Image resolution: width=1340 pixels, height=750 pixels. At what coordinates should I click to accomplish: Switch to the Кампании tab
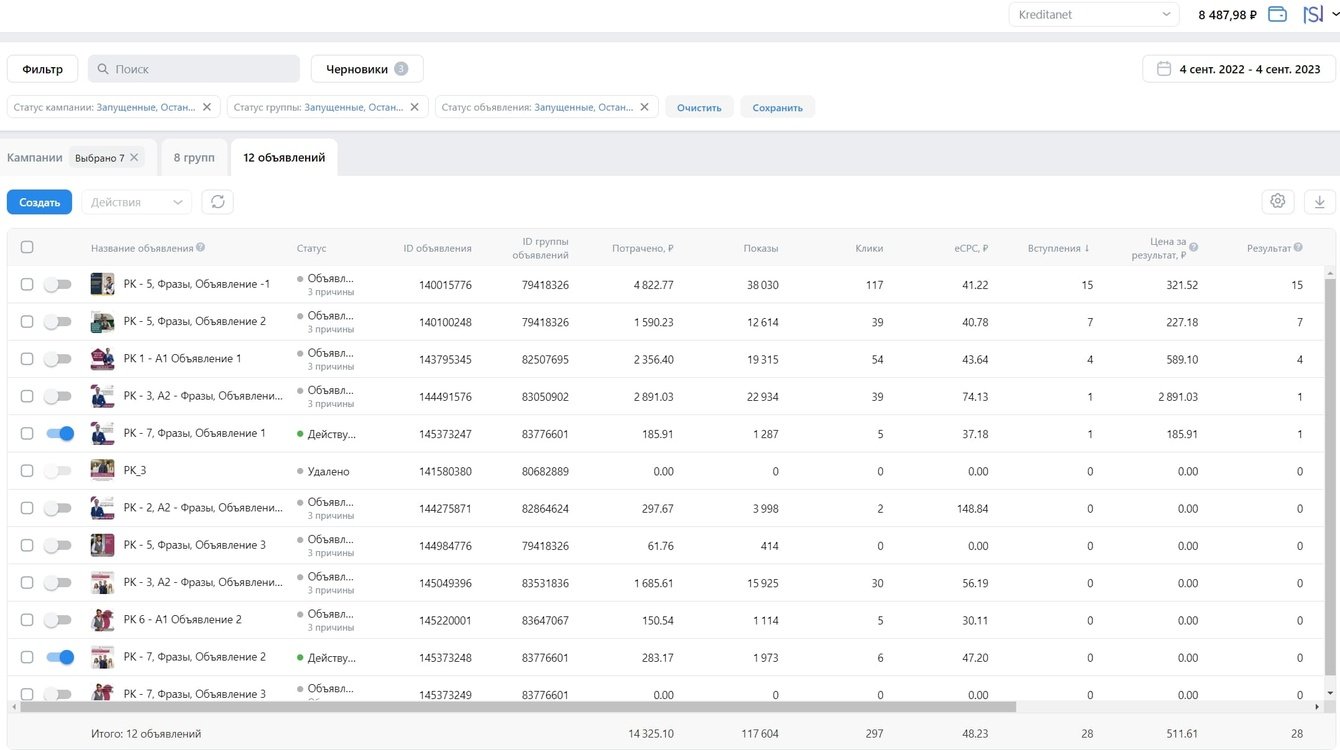[35, 158]
